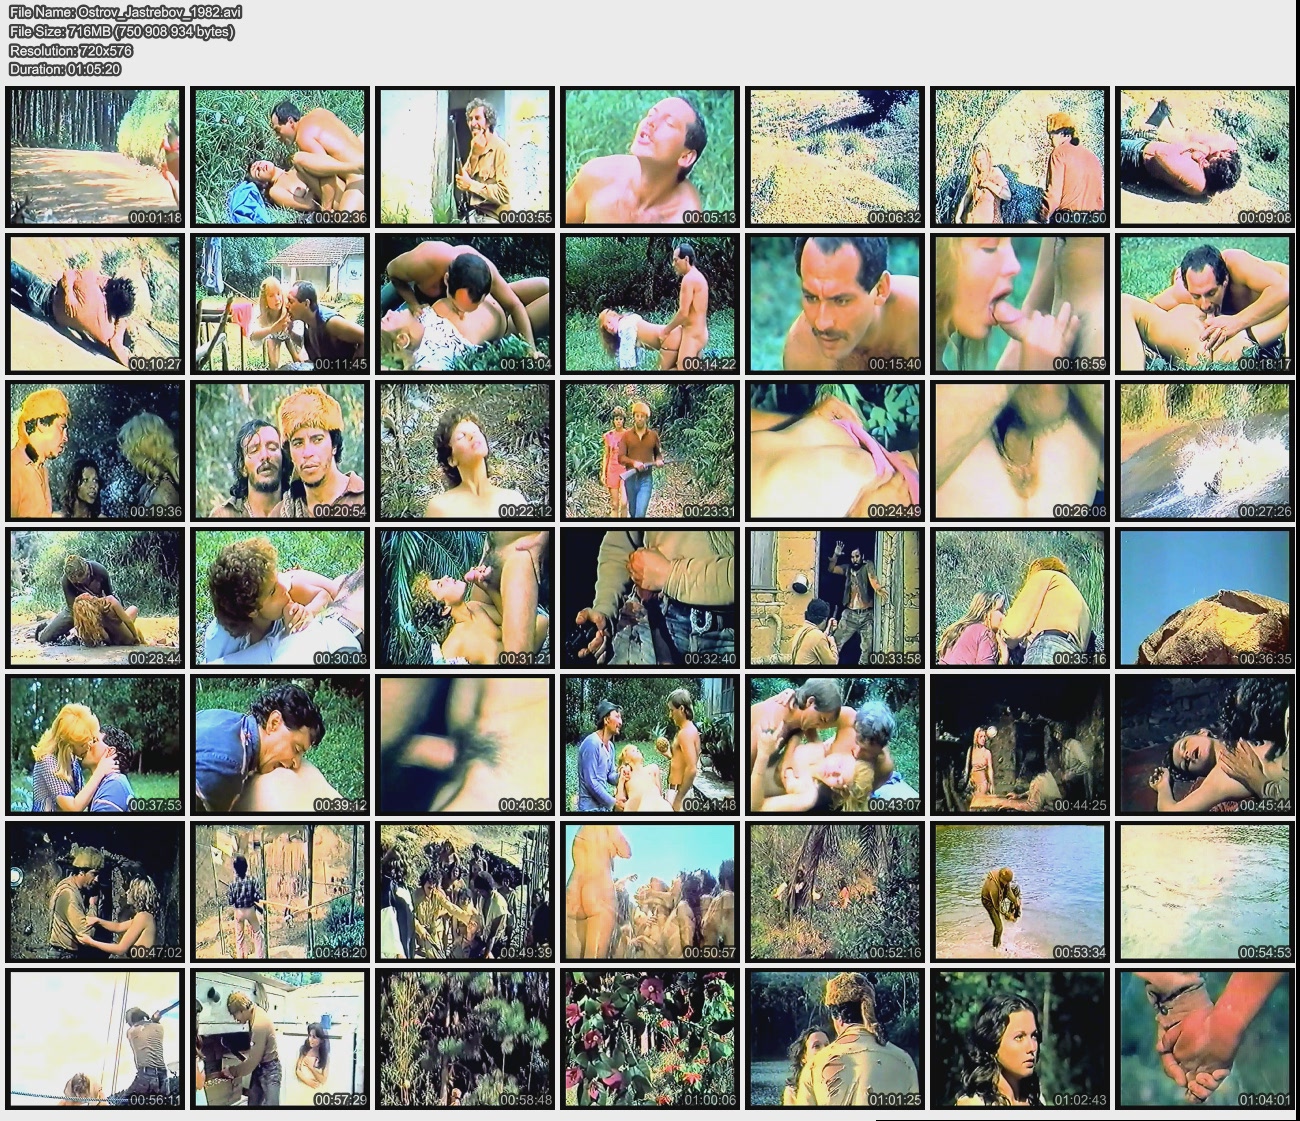1300x1121 pixels.
Task: Select the thumbnail stamped 00:03:55
Action: coord(465,157)
